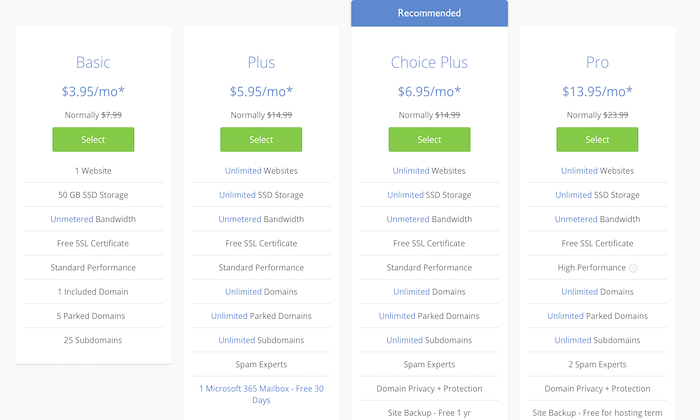
Task: Click Unlimited SSD Storage in Choice Plus plan
Action: coord(429,195)
